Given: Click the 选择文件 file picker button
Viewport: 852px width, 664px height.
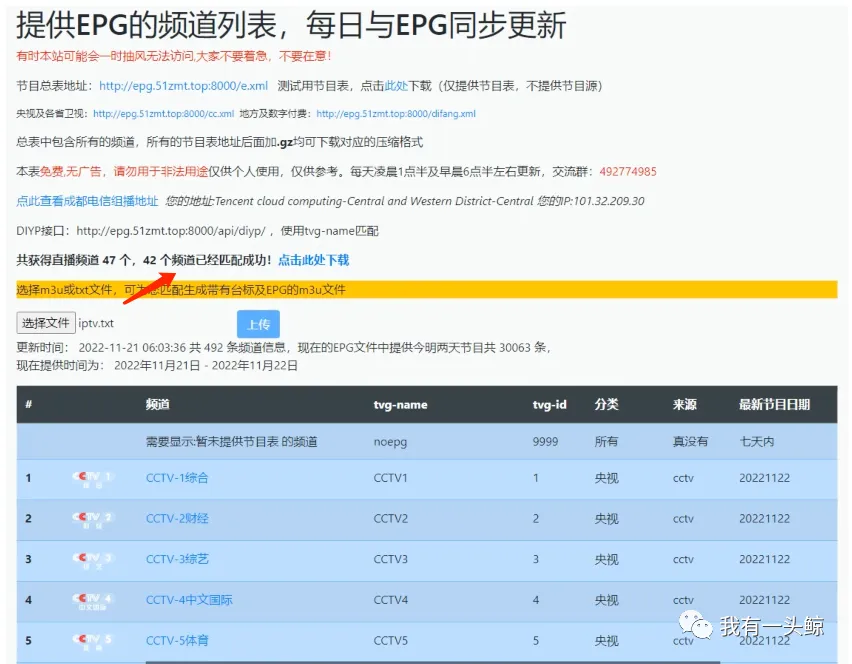Looking at the screenshot, I should (45, 323).
